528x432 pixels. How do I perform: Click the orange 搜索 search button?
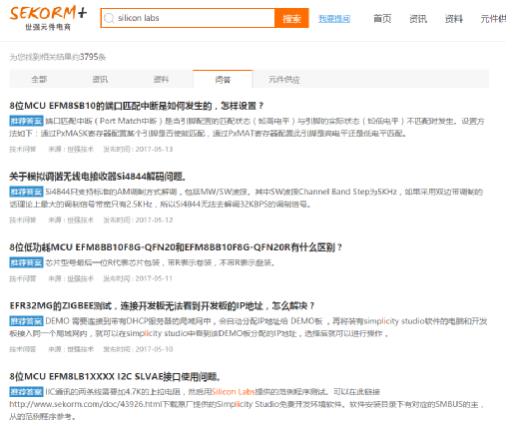pyautogui.click(x=292, y=18)
